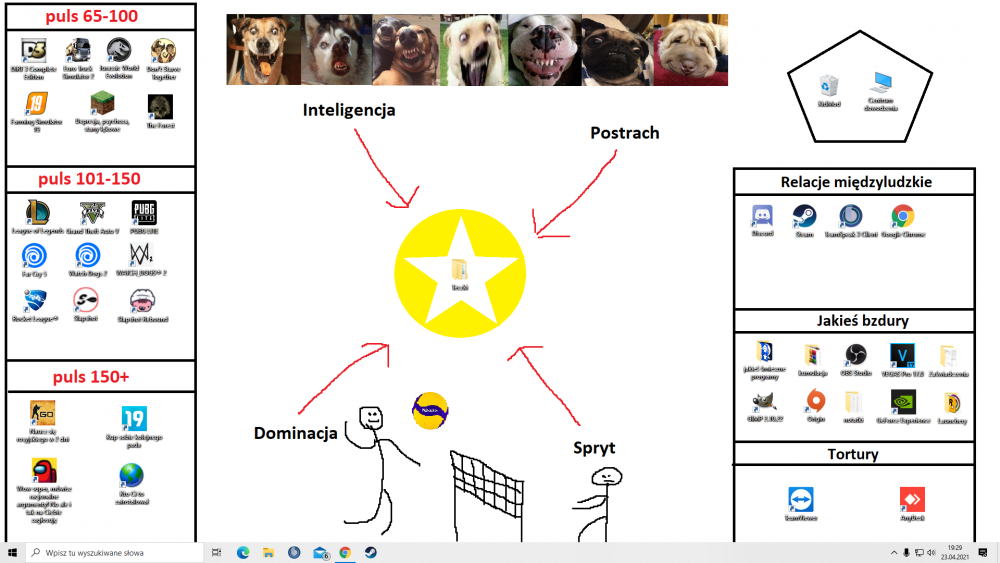The image size is (1000, 563).
Task: Click the PUBG Lite icon
Action: tap(144, 213)
